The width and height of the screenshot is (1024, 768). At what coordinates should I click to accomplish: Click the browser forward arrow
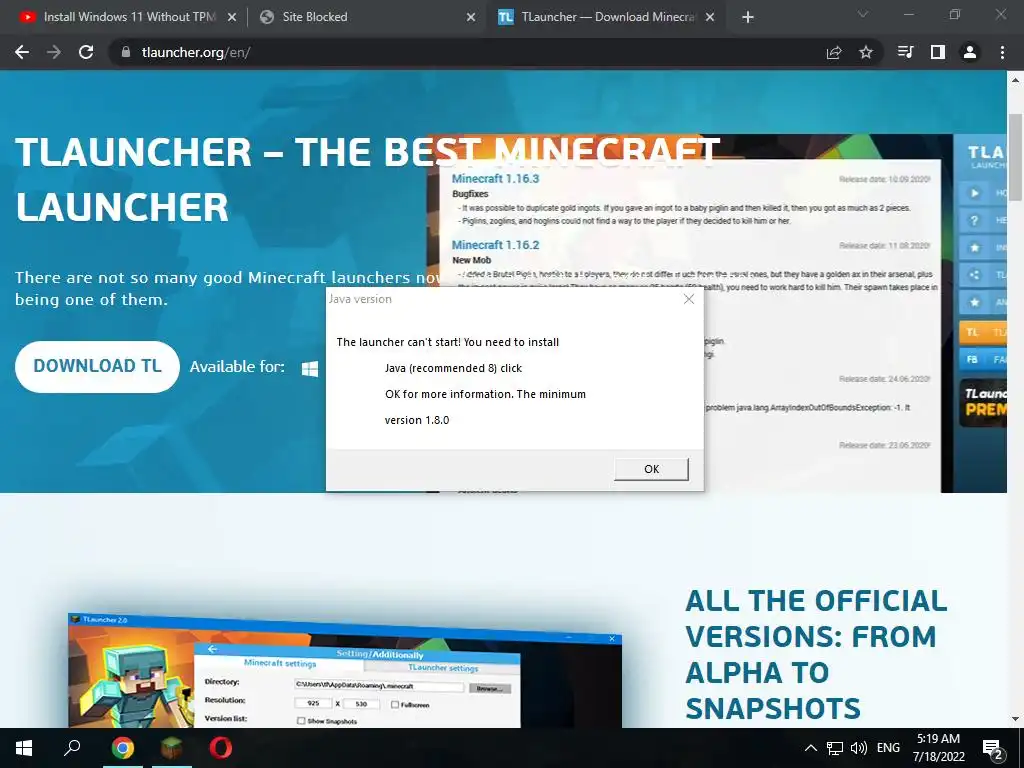click(54, 52)
